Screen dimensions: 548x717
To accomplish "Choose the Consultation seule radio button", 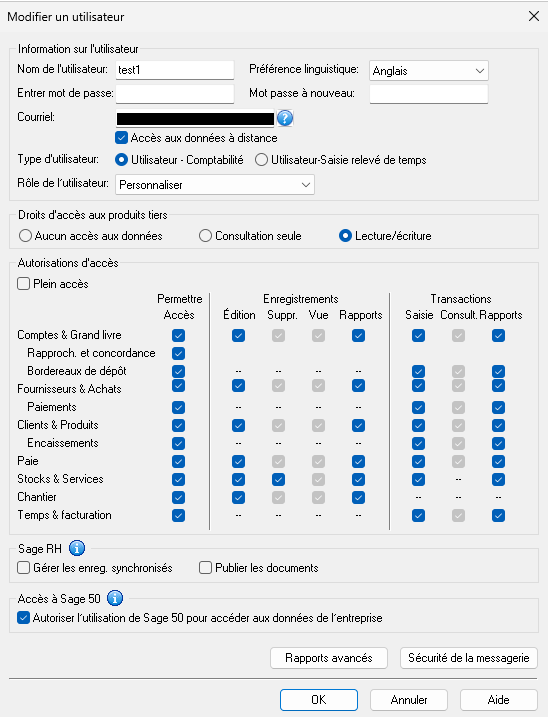I will (x=205, y=235).
